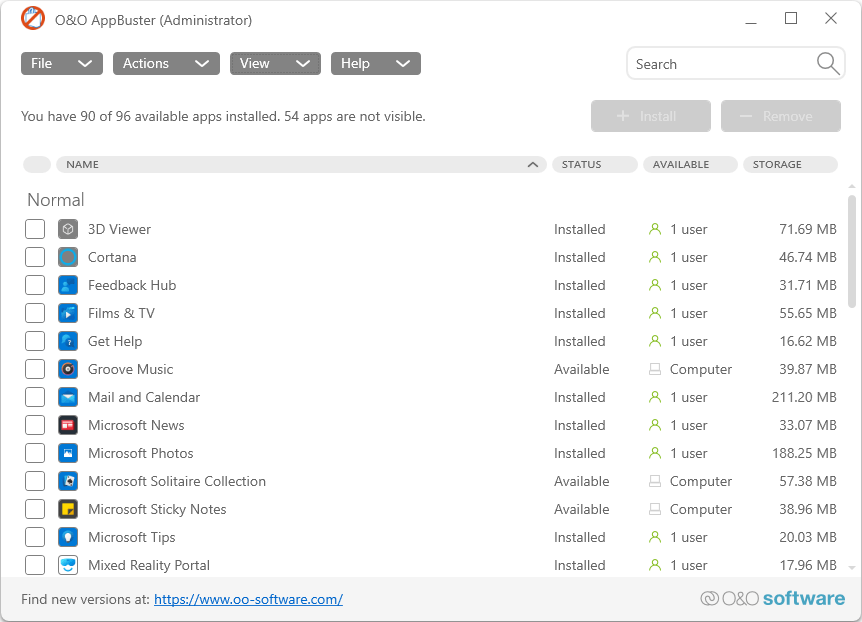
Task: Sort by the STATUS column header
Action: pos(595,164)
